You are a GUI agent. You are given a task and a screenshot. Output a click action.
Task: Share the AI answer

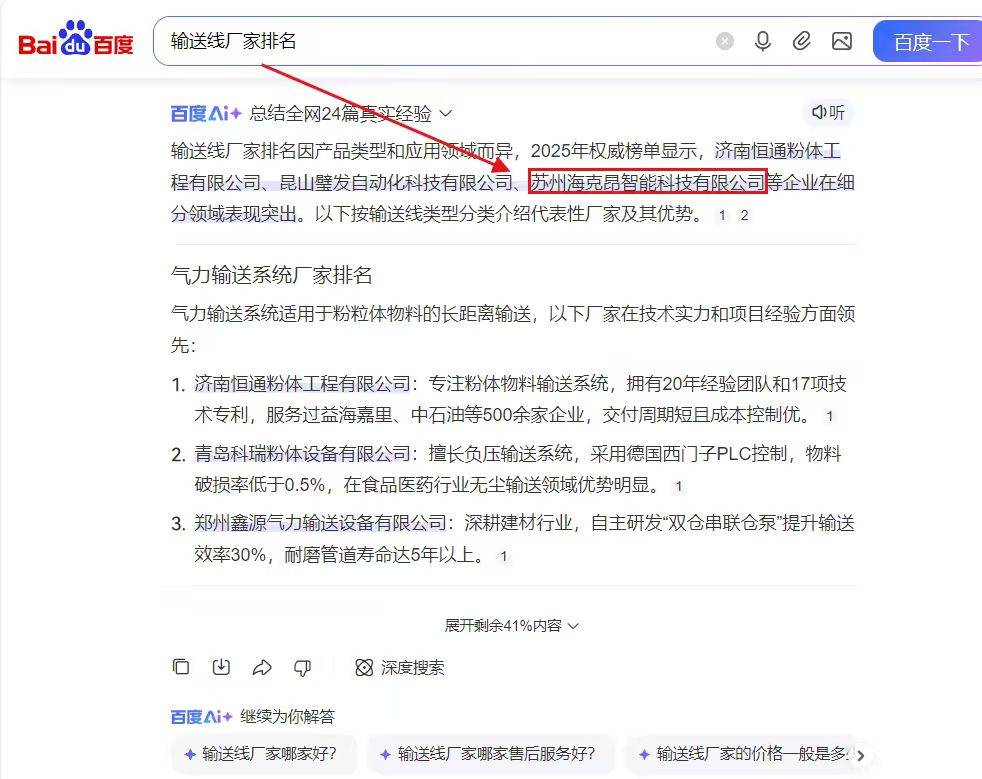click(262, 668)
